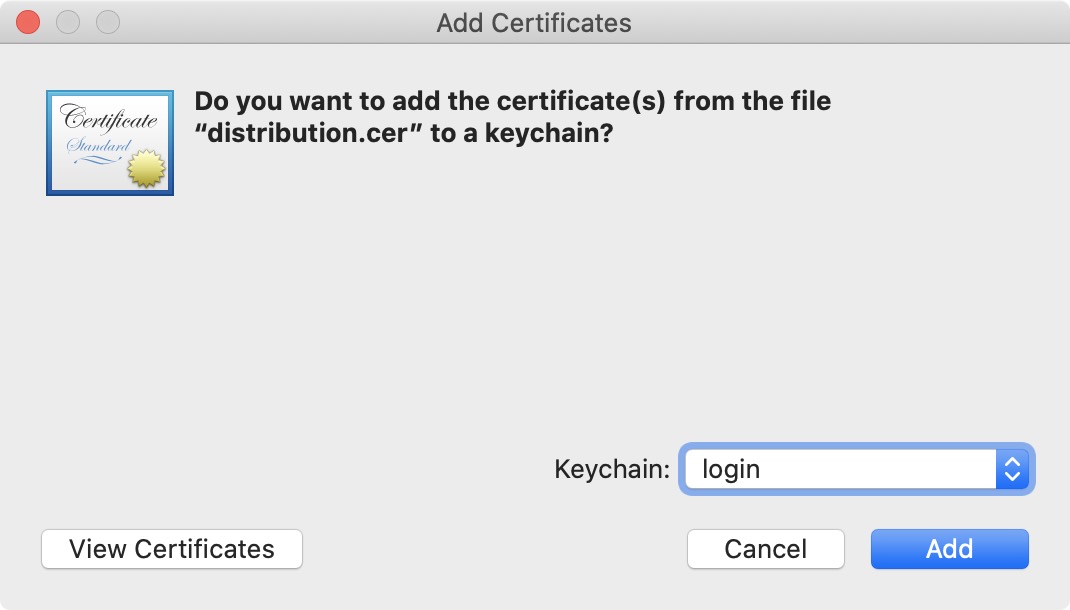
Task: Click the Certificate Standard document icon
Action: 110,143
